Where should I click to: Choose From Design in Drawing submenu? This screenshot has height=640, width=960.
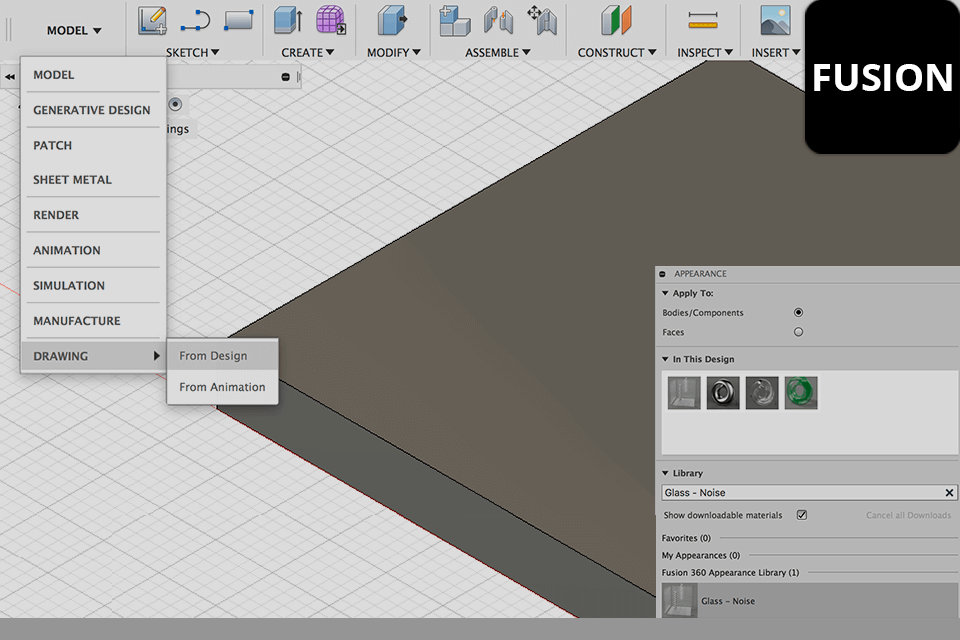pos(213,356)
